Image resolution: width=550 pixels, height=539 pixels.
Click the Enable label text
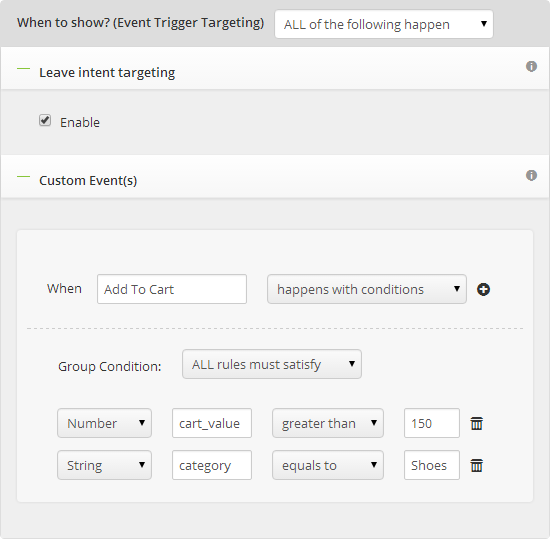point(80,122)
